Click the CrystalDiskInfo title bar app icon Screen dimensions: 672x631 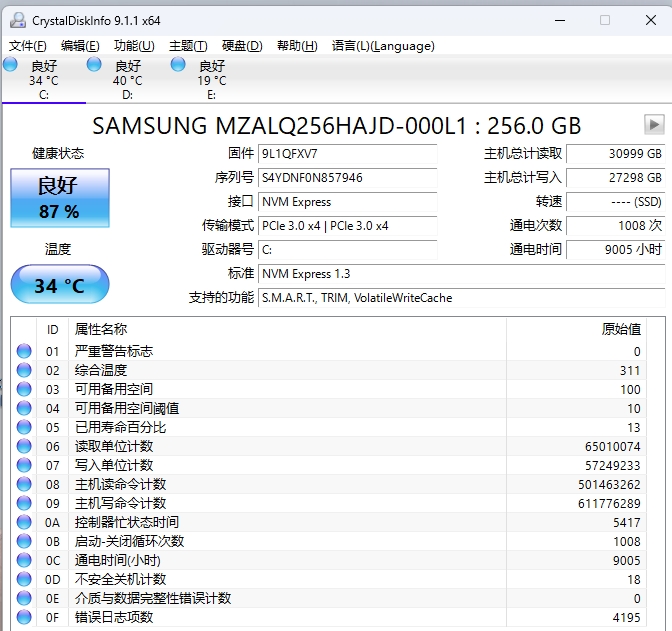(x=18, y=20)
